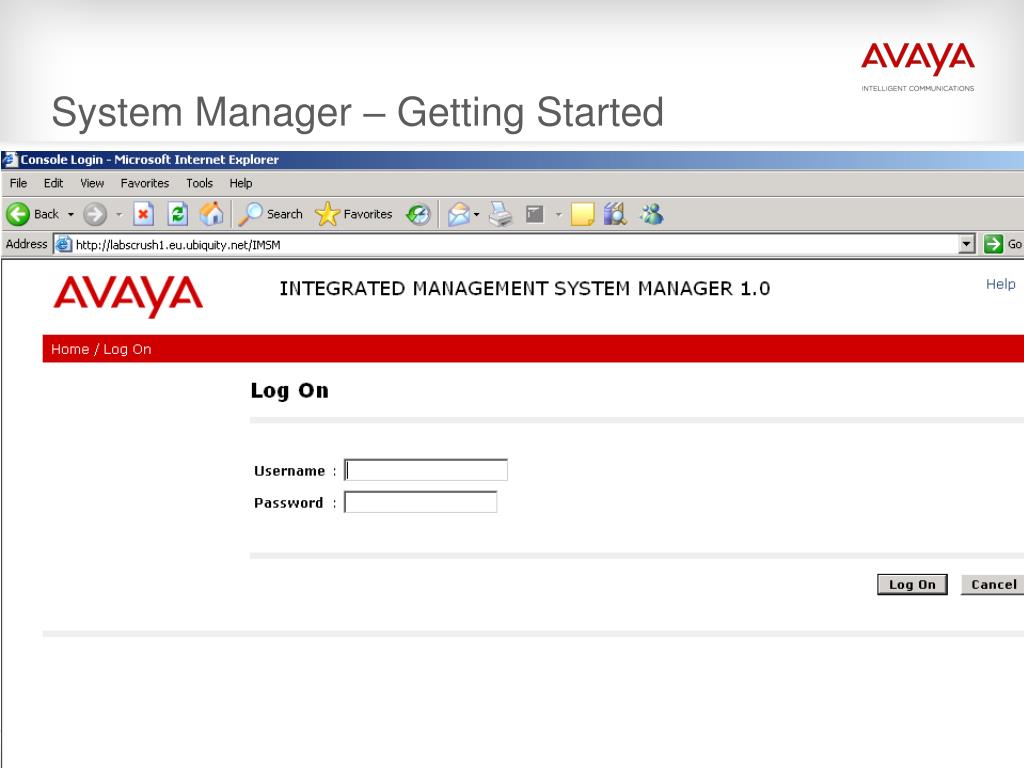1024x768 pixels.
Task: Click the Cancel button
Action: (993, 584)
